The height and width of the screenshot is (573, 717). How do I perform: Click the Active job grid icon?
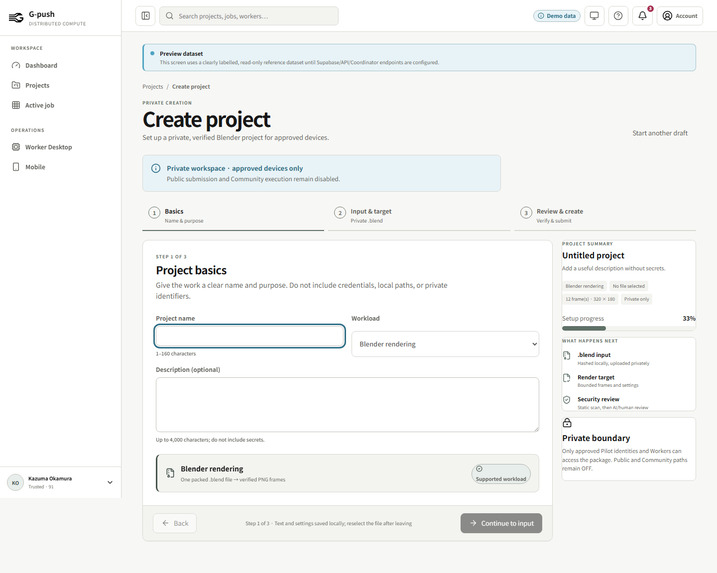(16, 105)
